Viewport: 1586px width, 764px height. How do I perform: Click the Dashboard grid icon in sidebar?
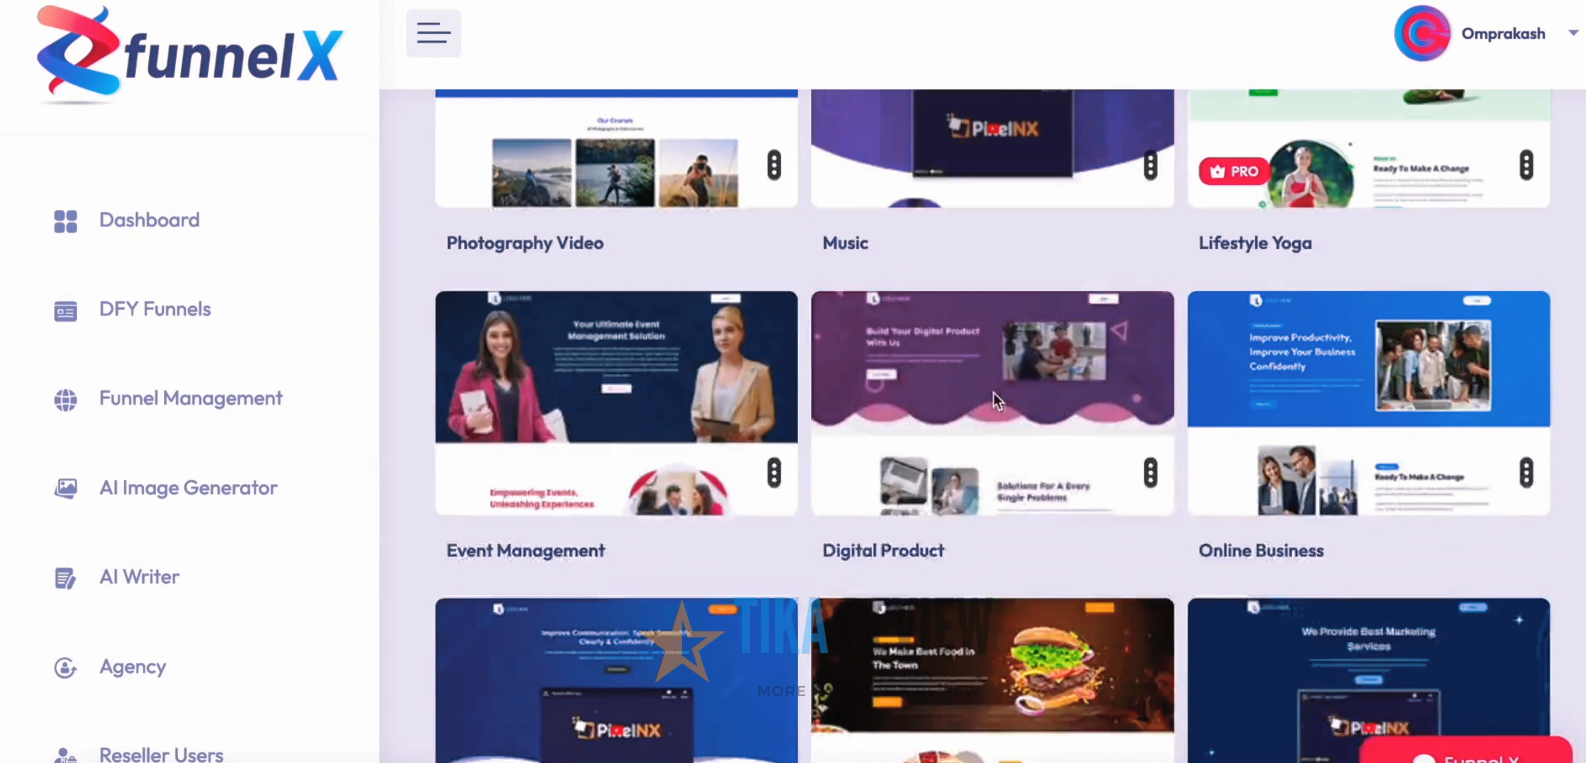pyautogui.click(x=66, y=221)
